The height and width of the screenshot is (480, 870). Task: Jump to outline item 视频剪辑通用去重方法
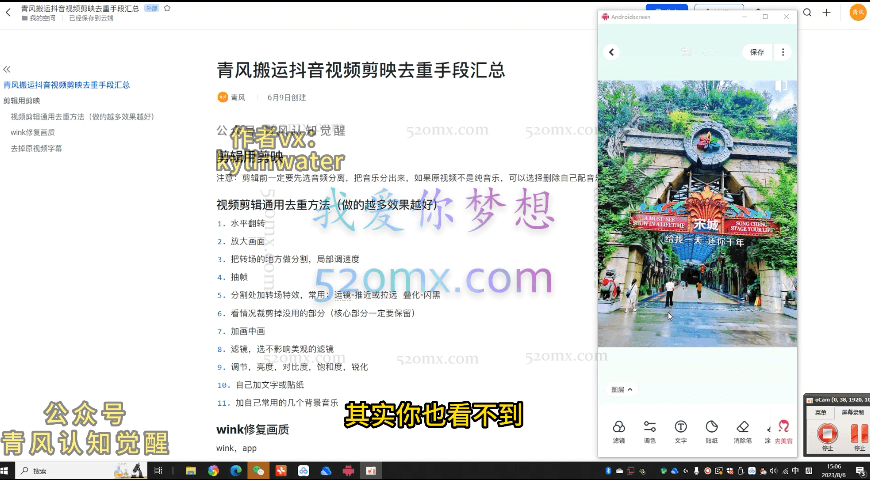[x=82, y=117]
